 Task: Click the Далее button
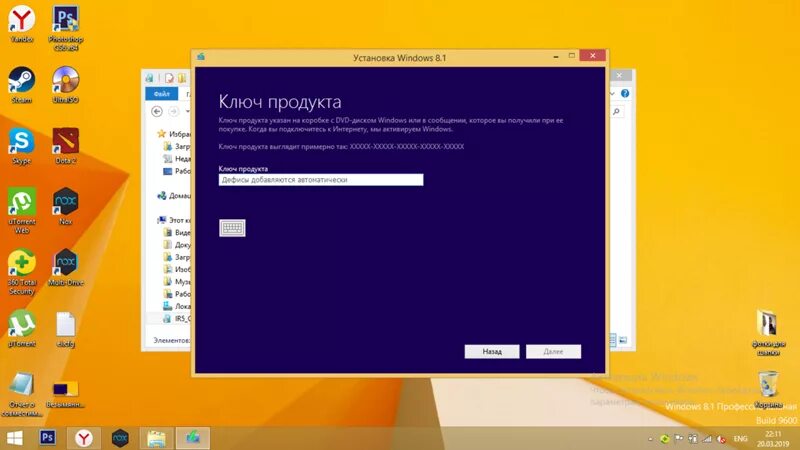pyautogui.click(x=553, y=352)
